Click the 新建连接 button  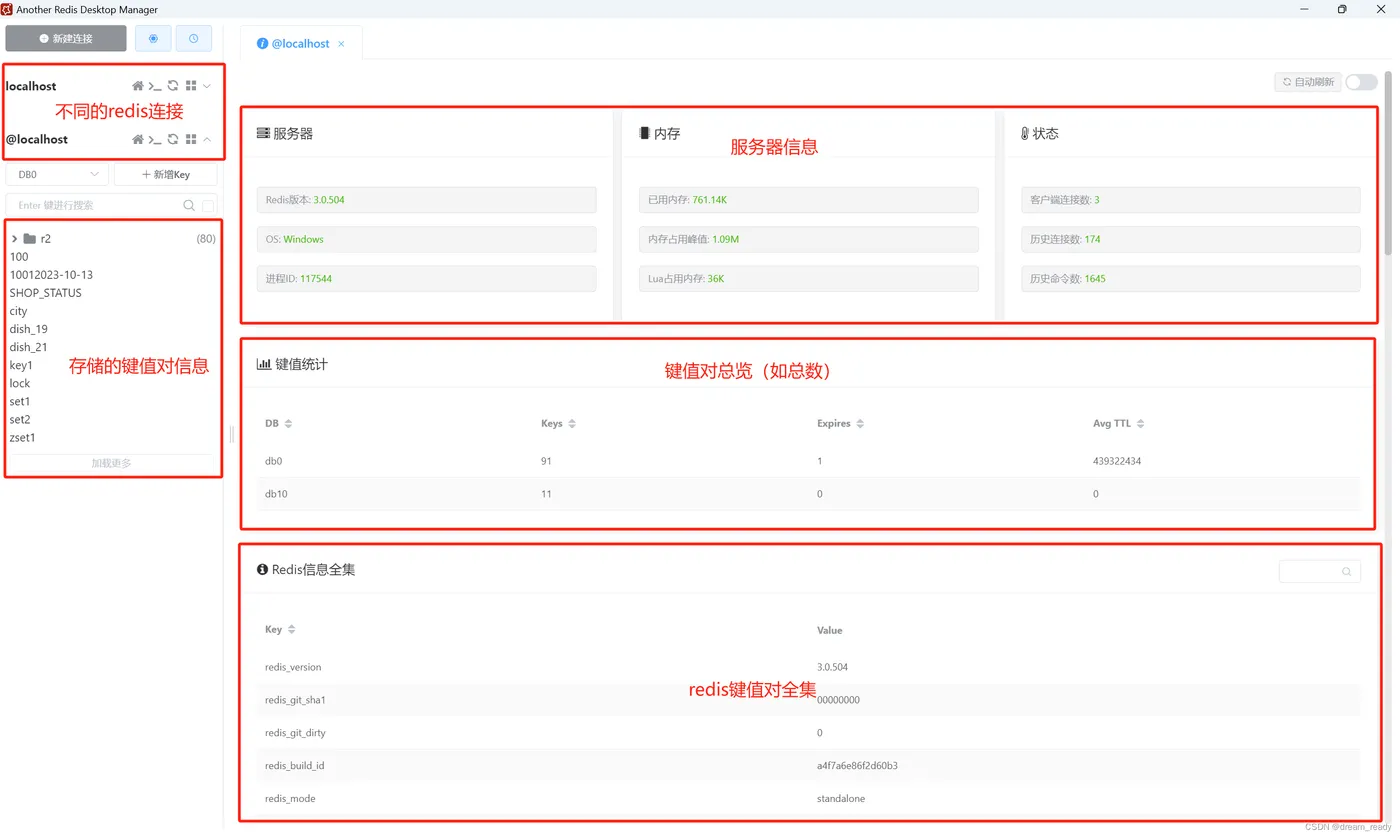66,38
